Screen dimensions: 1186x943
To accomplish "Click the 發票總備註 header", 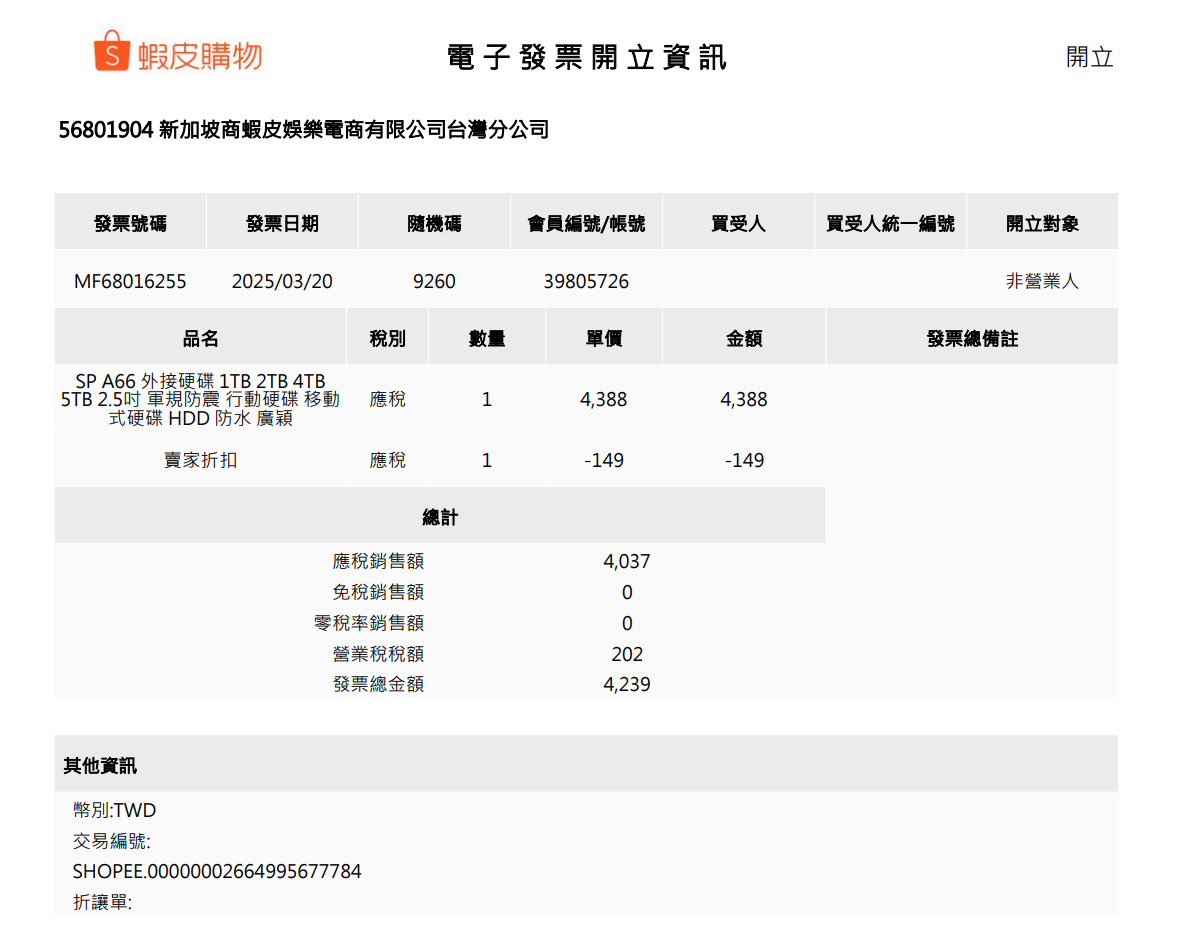I will pyautogui.click(x=972, y=339).
